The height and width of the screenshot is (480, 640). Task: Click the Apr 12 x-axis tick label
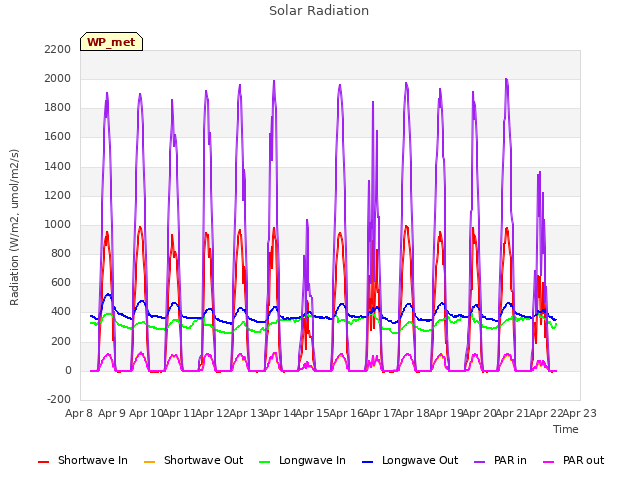212,413
